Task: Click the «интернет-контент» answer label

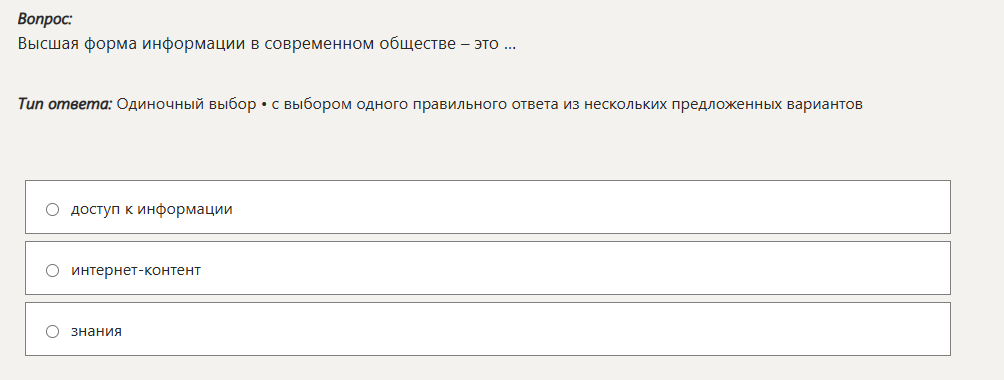Action: (x=136, y=270)
